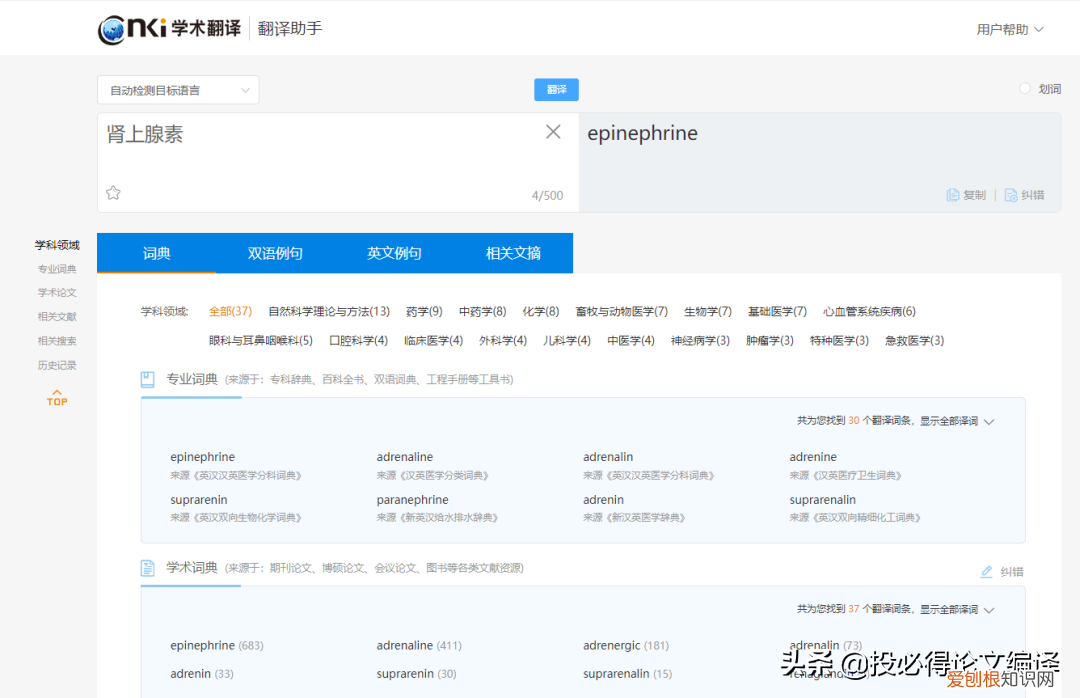Open the epinephrine (683) result link

coord(203,645)
